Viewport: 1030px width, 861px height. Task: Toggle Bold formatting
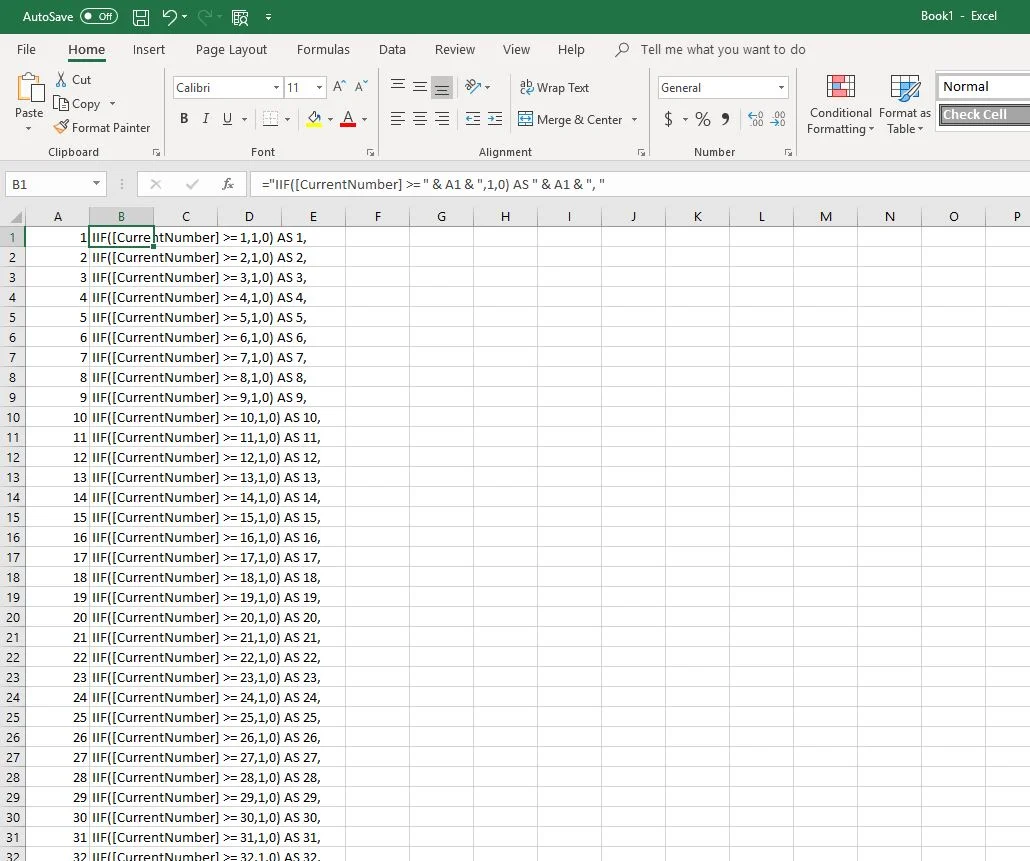184,119
